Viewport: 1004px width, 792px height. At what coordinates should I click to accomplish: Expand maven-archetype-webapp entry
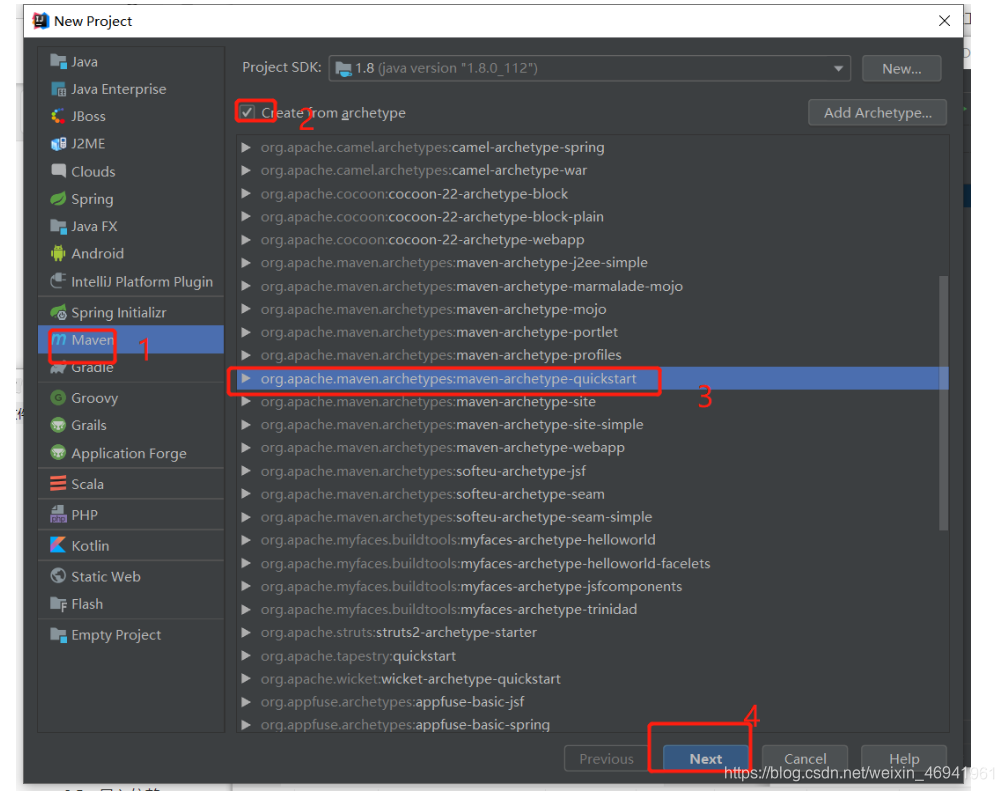[x=246, y=448]
